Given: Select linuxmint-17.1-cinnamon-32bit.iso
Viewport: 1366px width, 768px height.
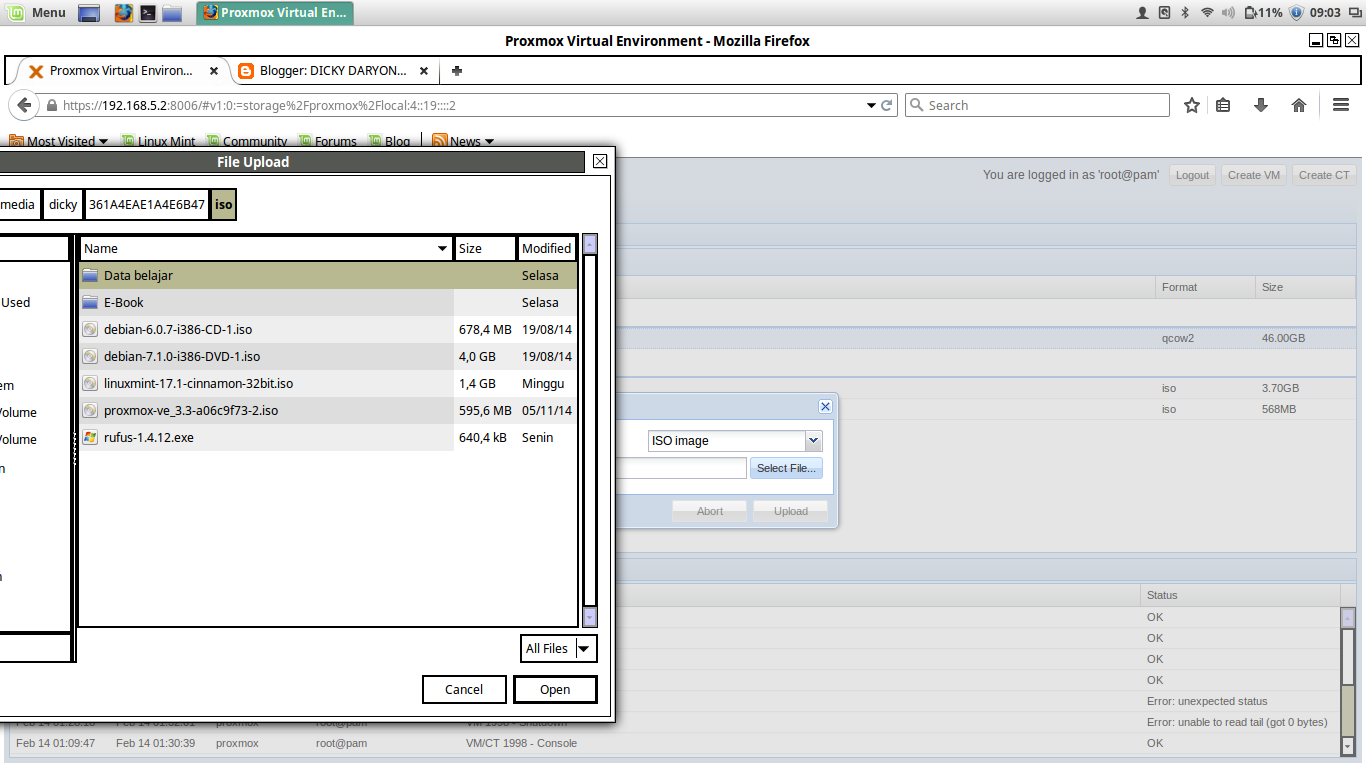Looking at the screenshot, I should pyautogui.click(x=328, y=383).
